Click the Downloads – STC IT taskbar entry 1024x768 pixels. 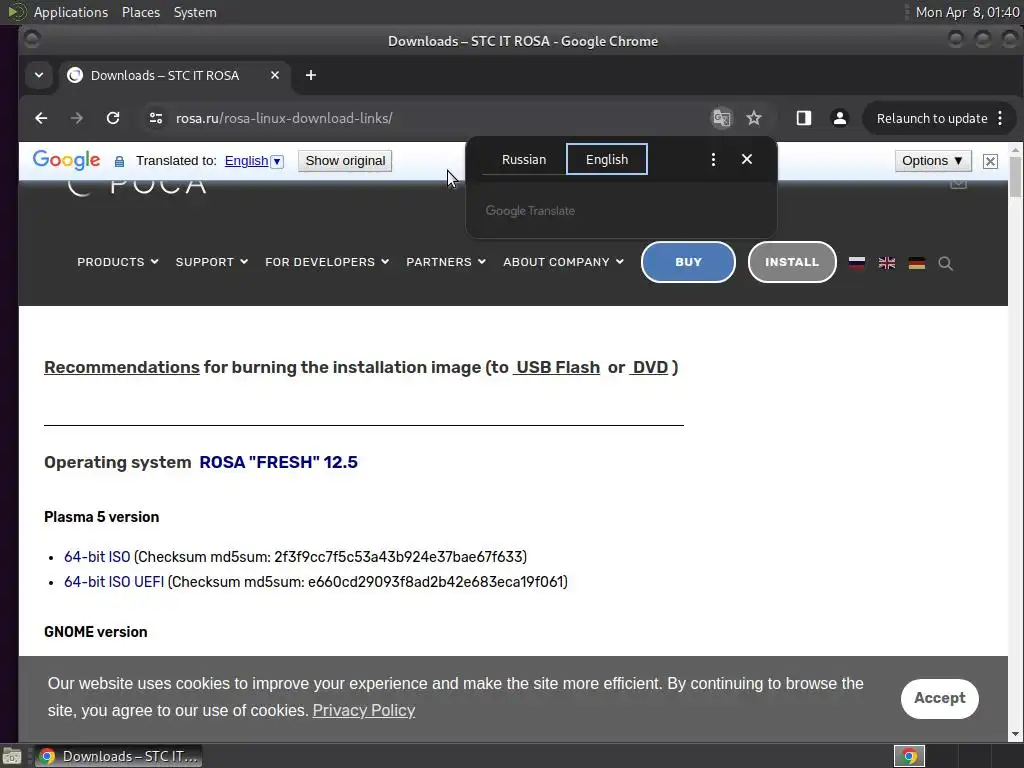click(x=118, y=756)
